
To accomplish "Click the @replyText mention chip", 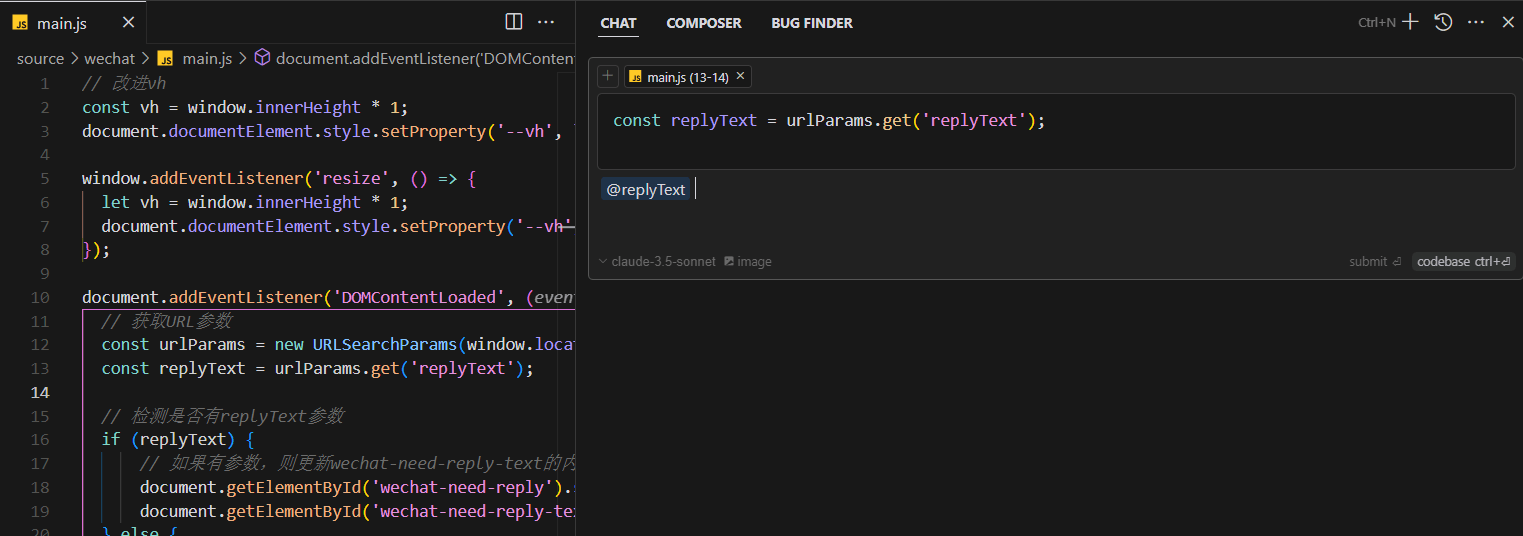I will click(646, 190).
